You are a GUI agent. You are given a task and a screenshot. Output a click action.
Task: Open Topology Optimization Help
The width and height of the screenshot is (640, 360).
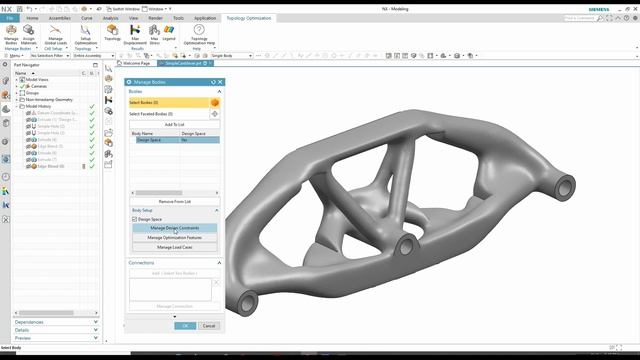[x=199, y=34]
